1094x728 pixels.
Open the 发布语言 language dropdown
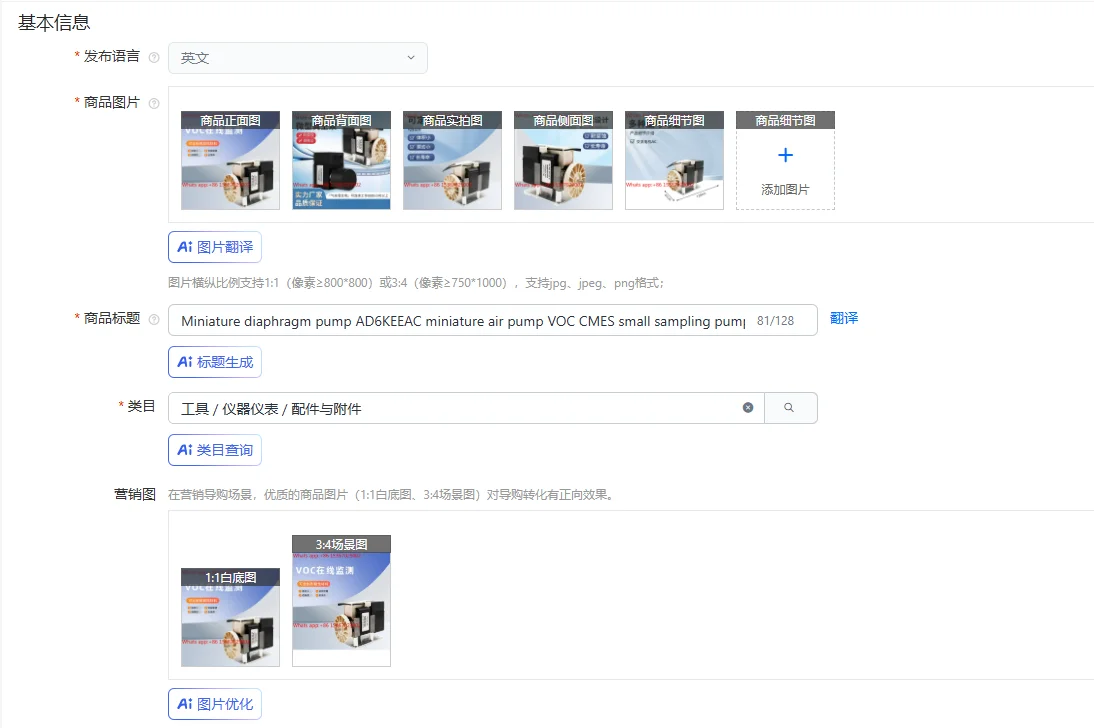click(297, 58)
